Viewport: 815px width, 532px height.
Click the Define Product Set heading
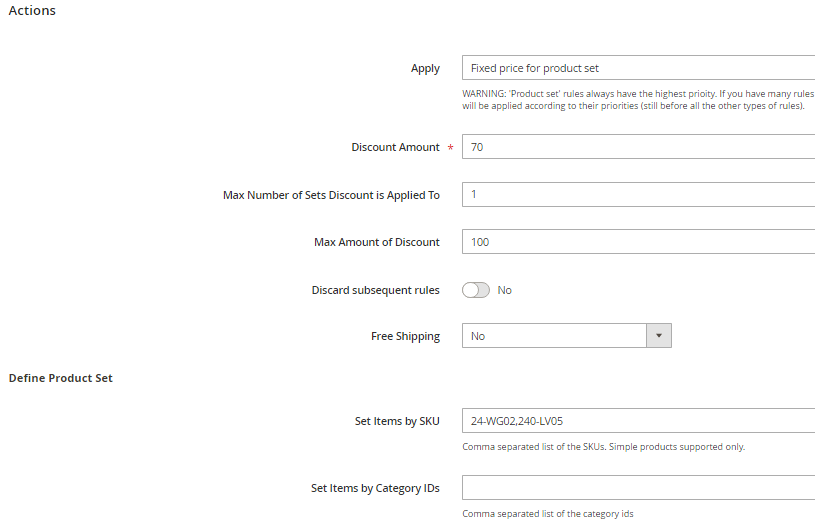pos(61,378)
